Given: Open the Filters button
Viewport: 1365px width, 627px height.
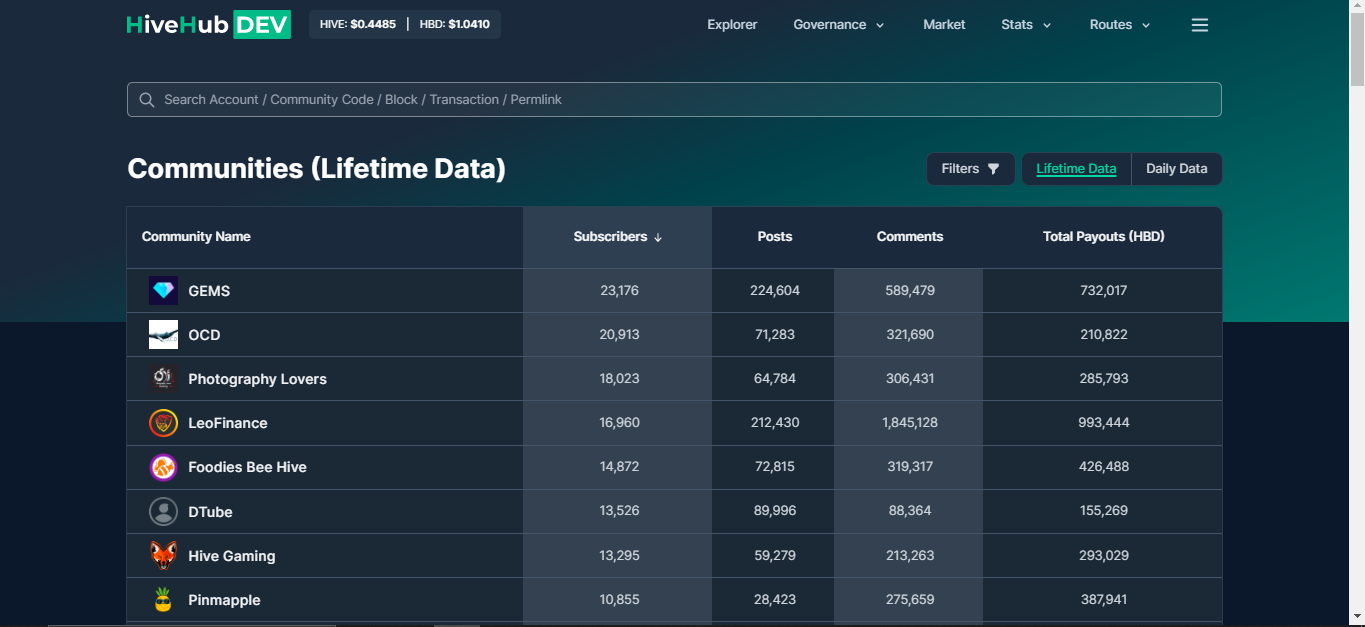Looking at the screenshot, I should pos(970,169).
